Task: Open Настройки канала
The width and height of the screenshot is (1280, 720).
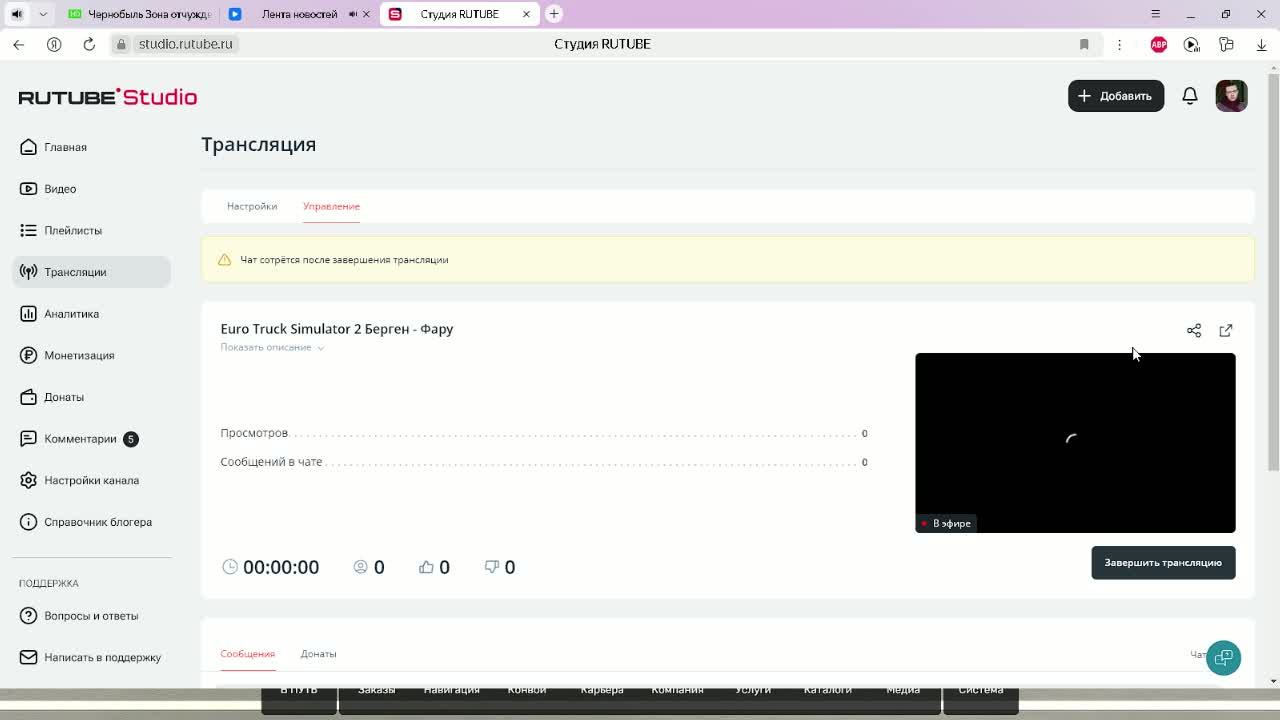Action: (91, 480)
